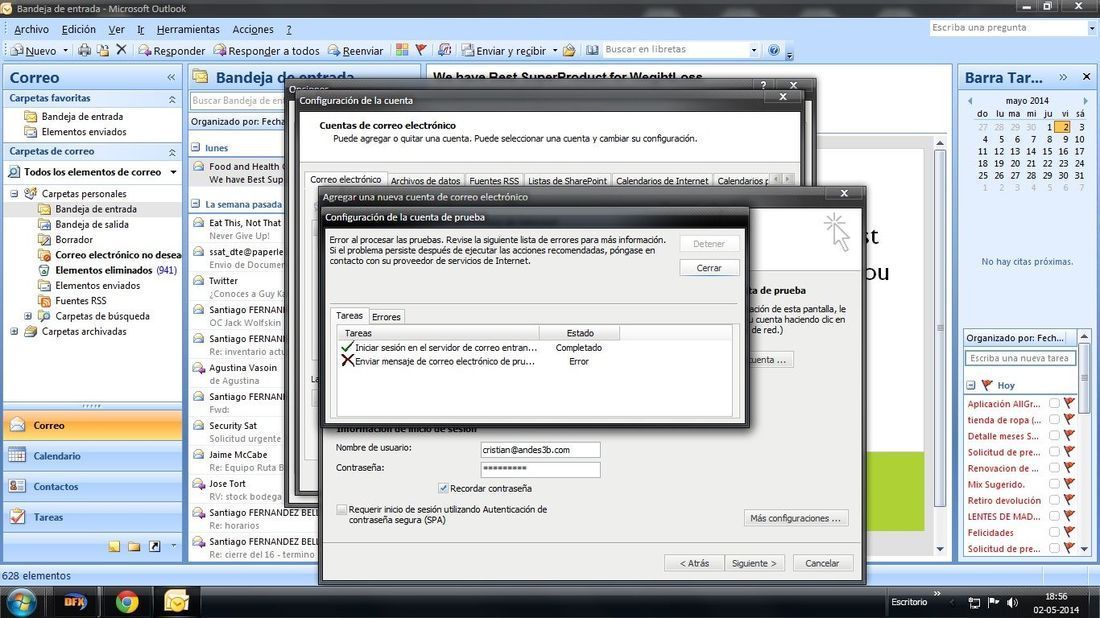
Task: Open the Address Book toolbar icon
Action: point(593,50)
